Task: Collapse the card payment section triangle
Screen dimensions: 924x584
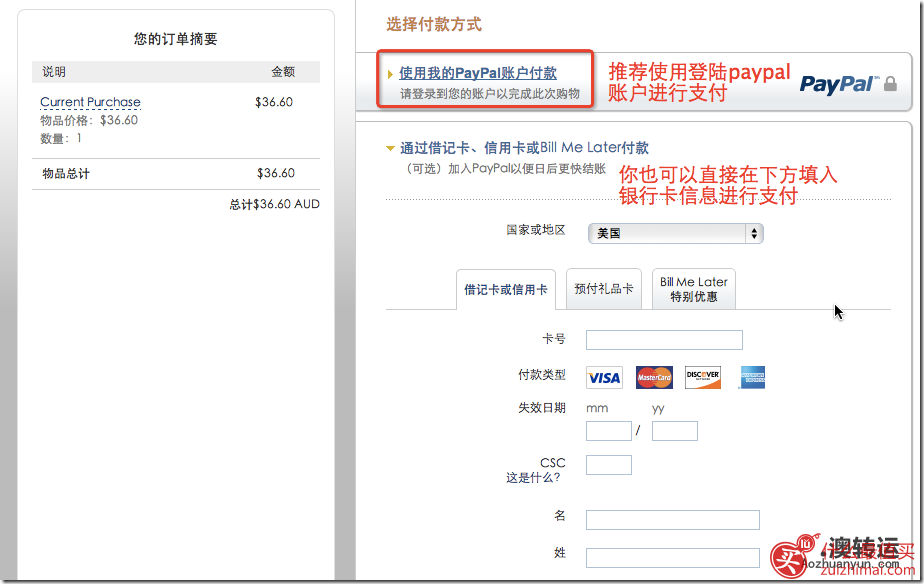Action: point(390,149)
